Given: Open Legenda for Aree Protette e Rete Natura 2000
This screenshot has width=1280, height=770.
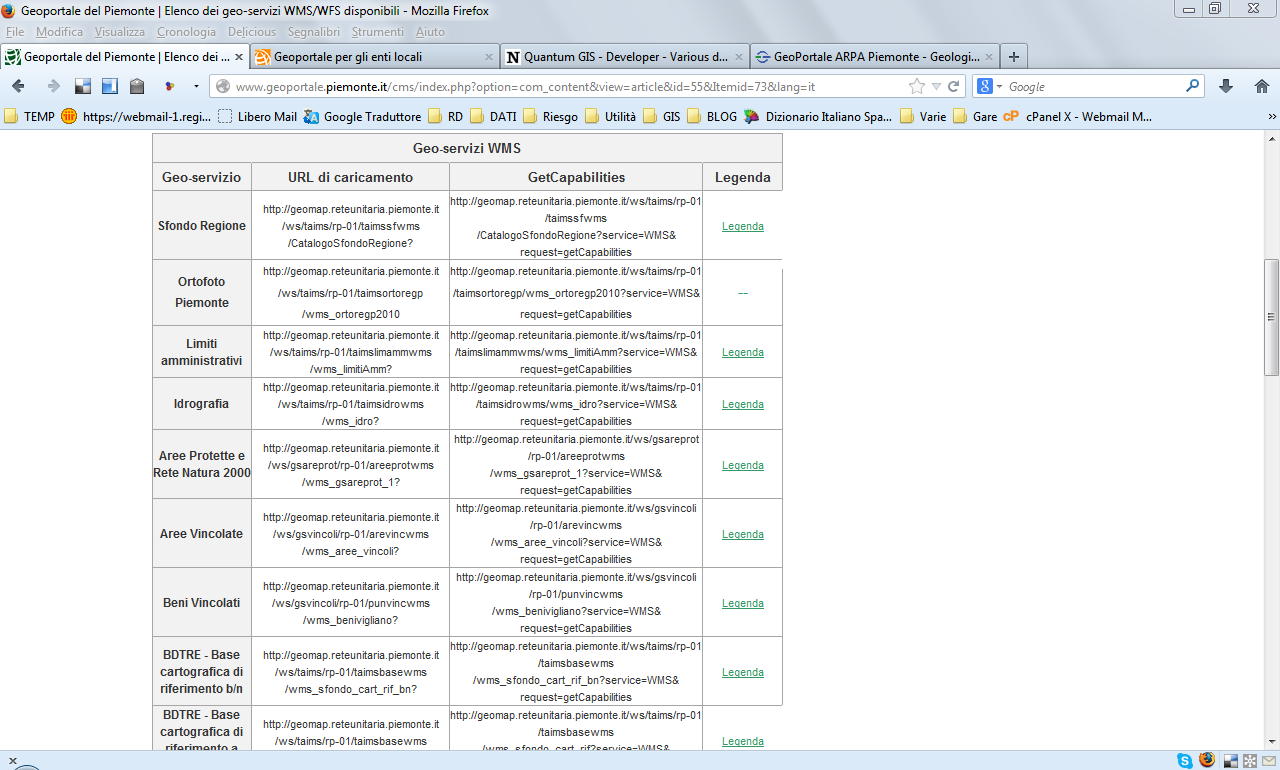Looking at the screenshot, I should pos(743,465).
